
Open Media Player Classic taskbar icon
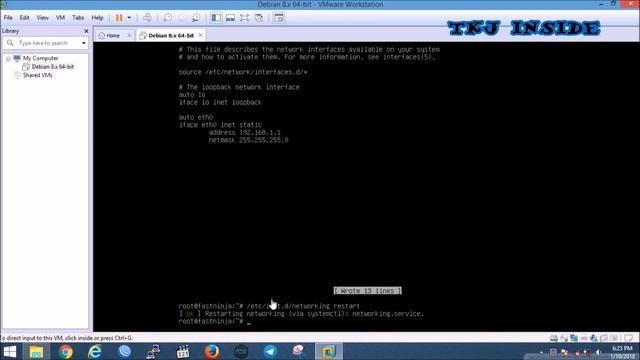(182, 352)
